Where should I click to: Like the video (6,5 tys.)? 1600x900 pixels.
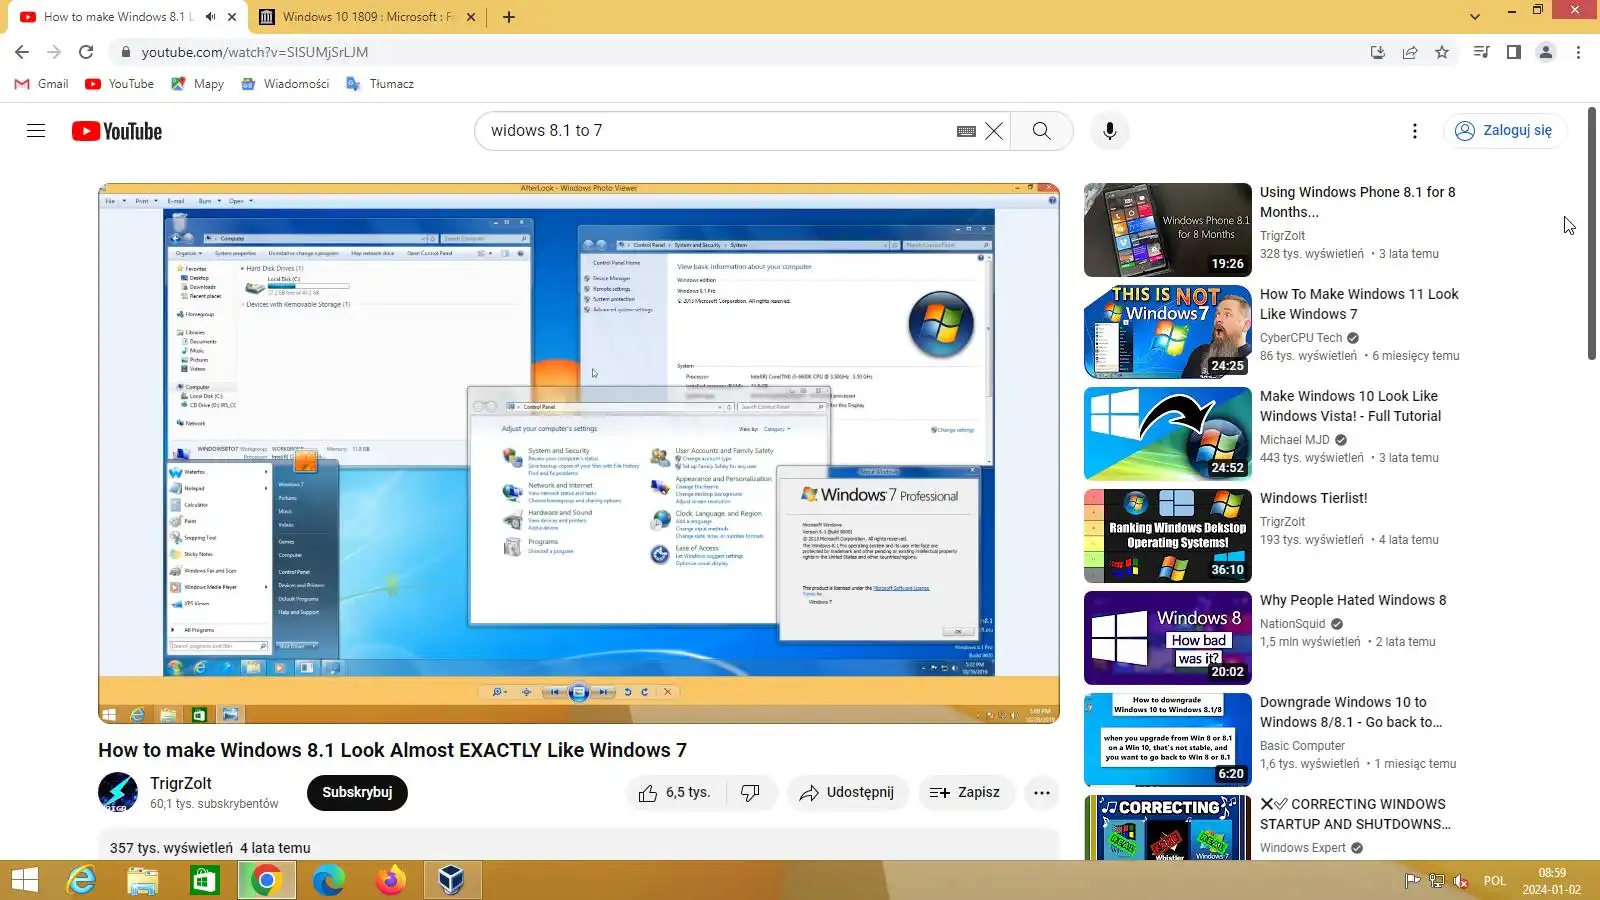point(675,793)
